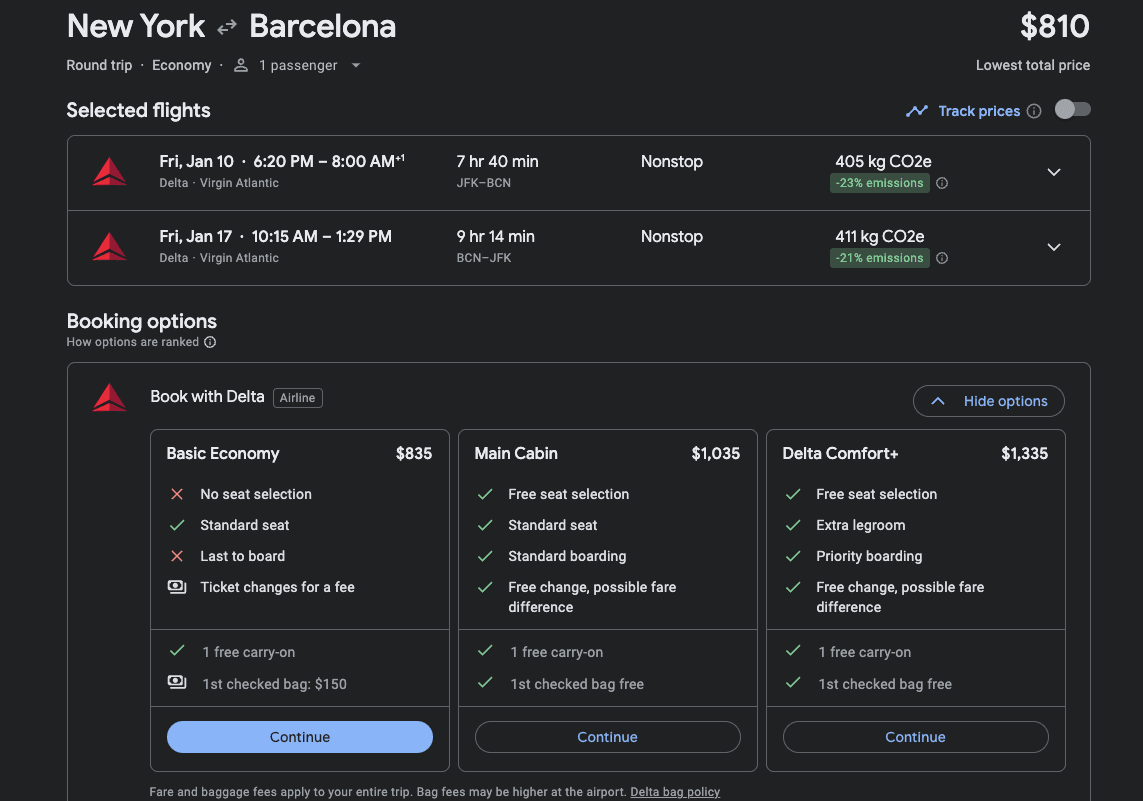The image size is (1143, 801).
Task: Click the 9 hr 14 min duration
Action: tap(496, 237)
